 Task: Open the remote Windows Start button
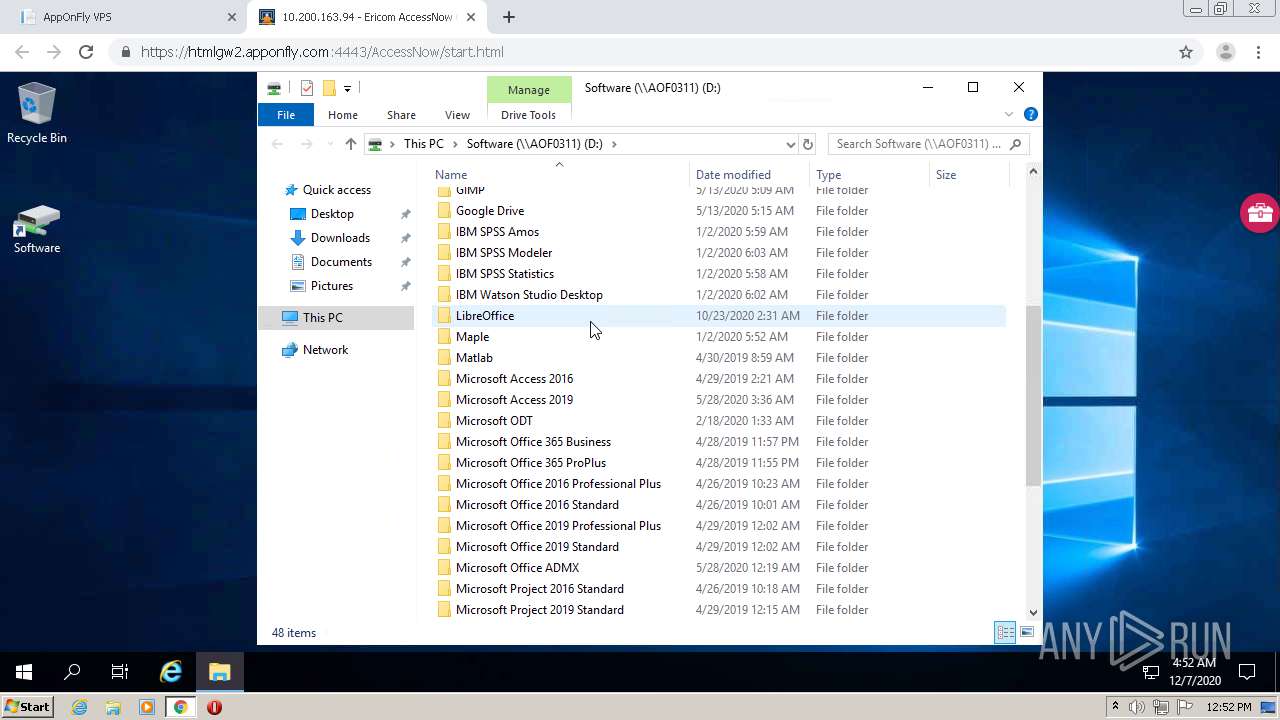(x=24, y=672)
